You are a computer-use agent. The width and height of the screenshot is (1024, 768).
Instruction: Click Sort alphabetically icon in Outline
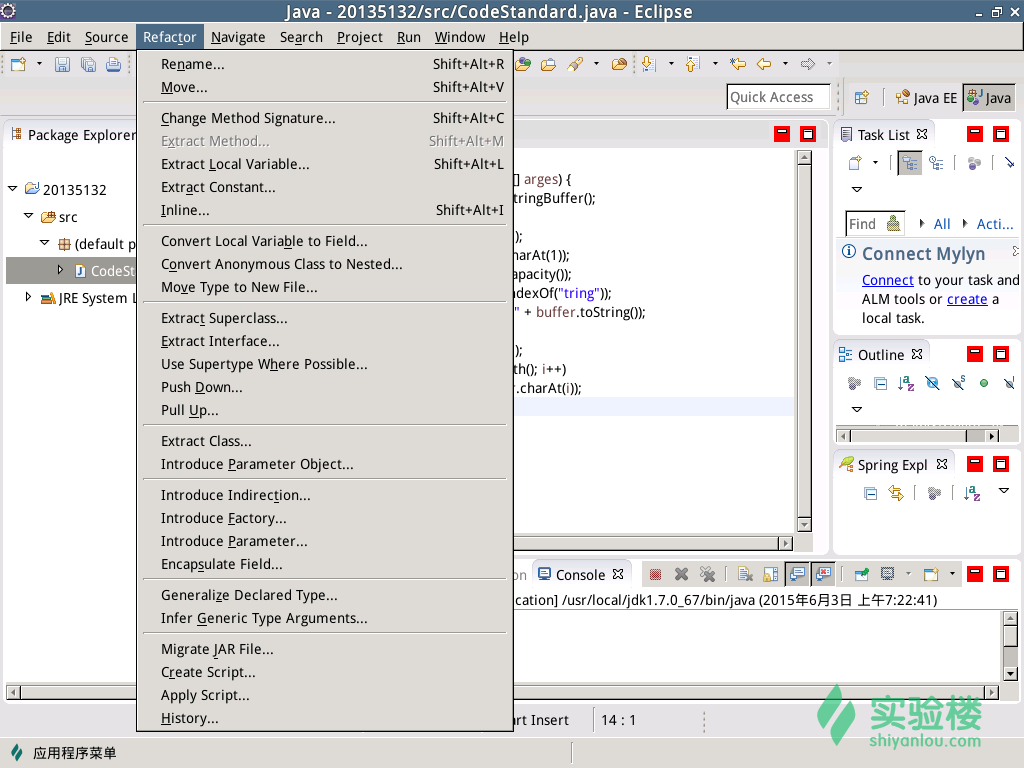(x=906, y=383)
